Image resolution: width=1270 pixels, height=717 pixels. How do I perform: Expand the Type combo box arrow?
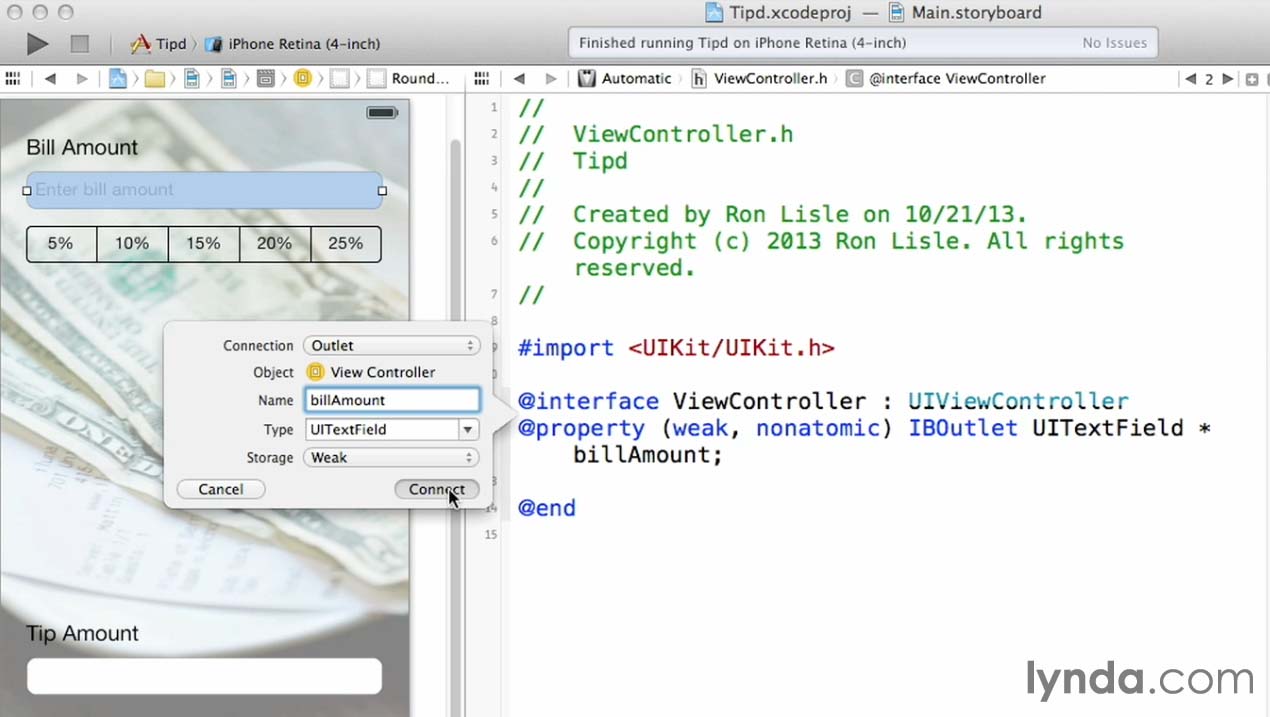pyautogui.click(x=467, y=430)
